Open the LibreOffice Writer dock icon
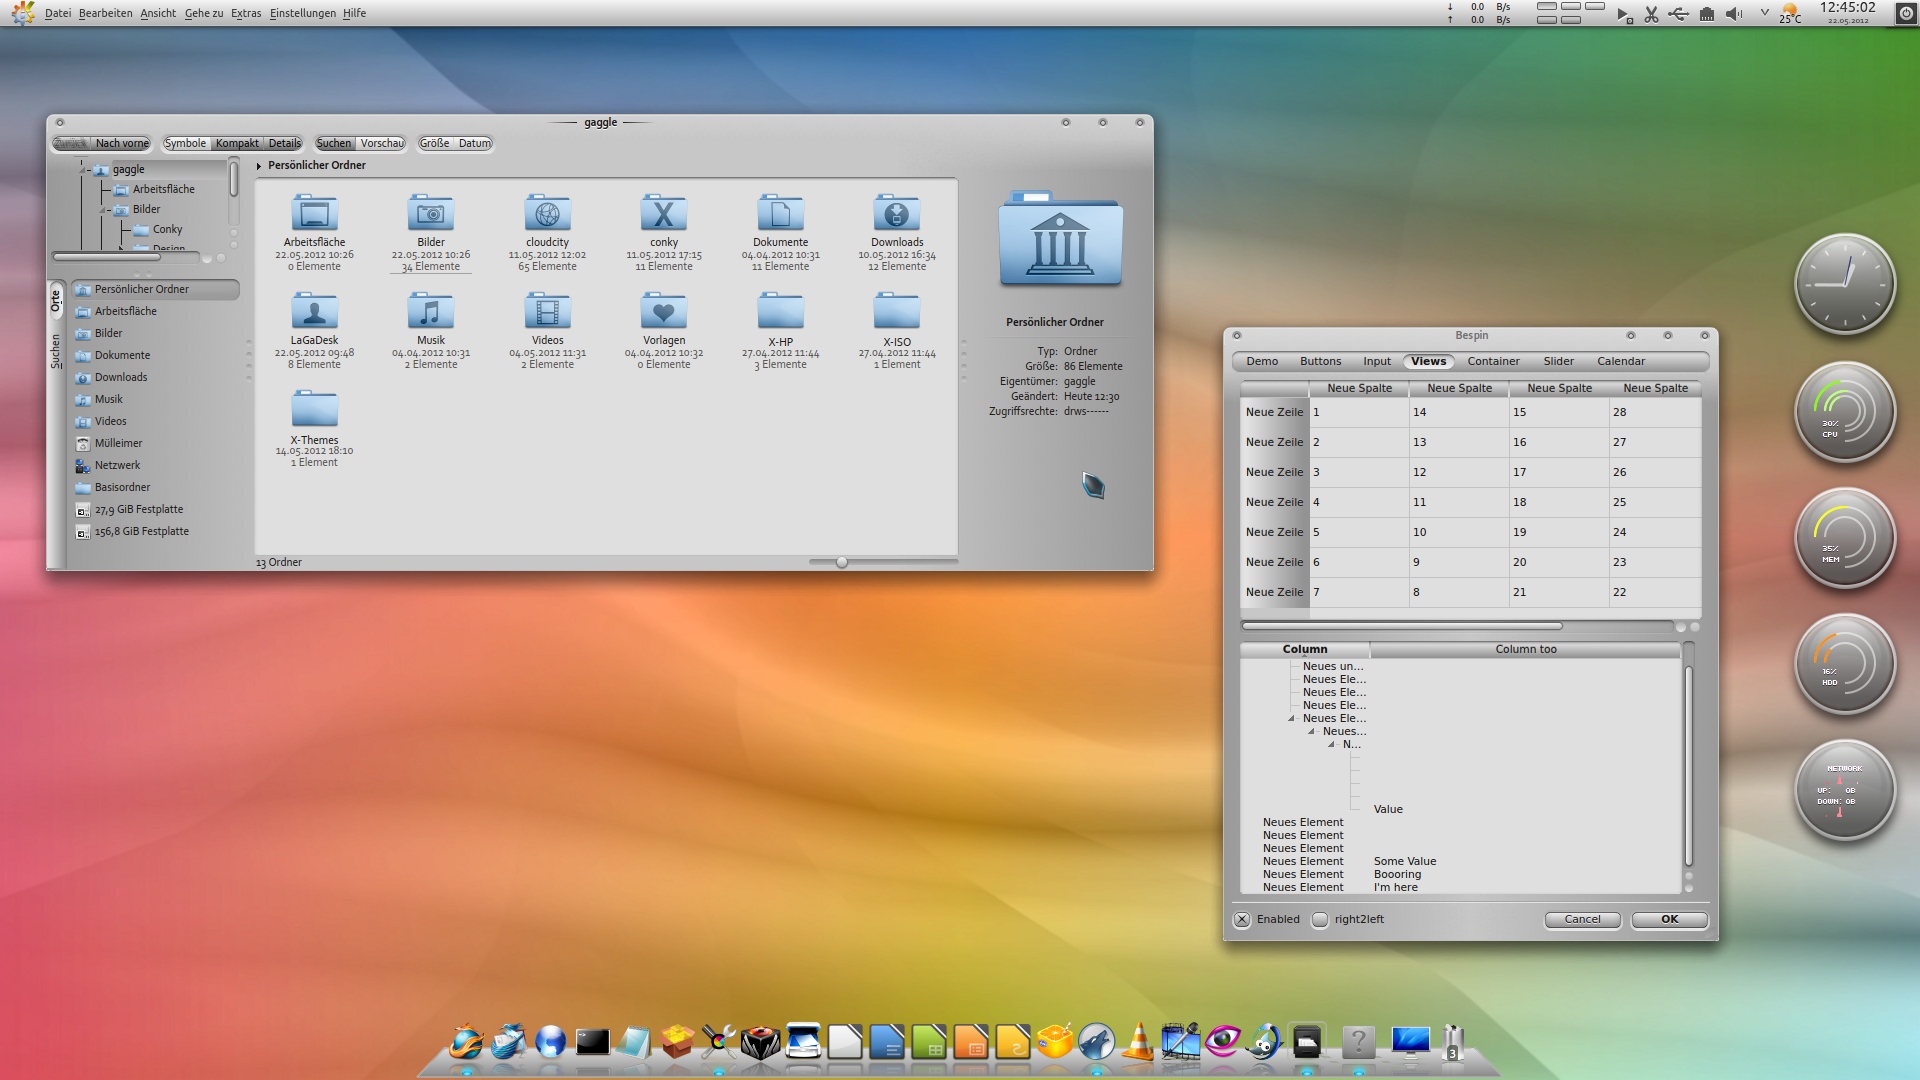 (x=886, y=1042)
